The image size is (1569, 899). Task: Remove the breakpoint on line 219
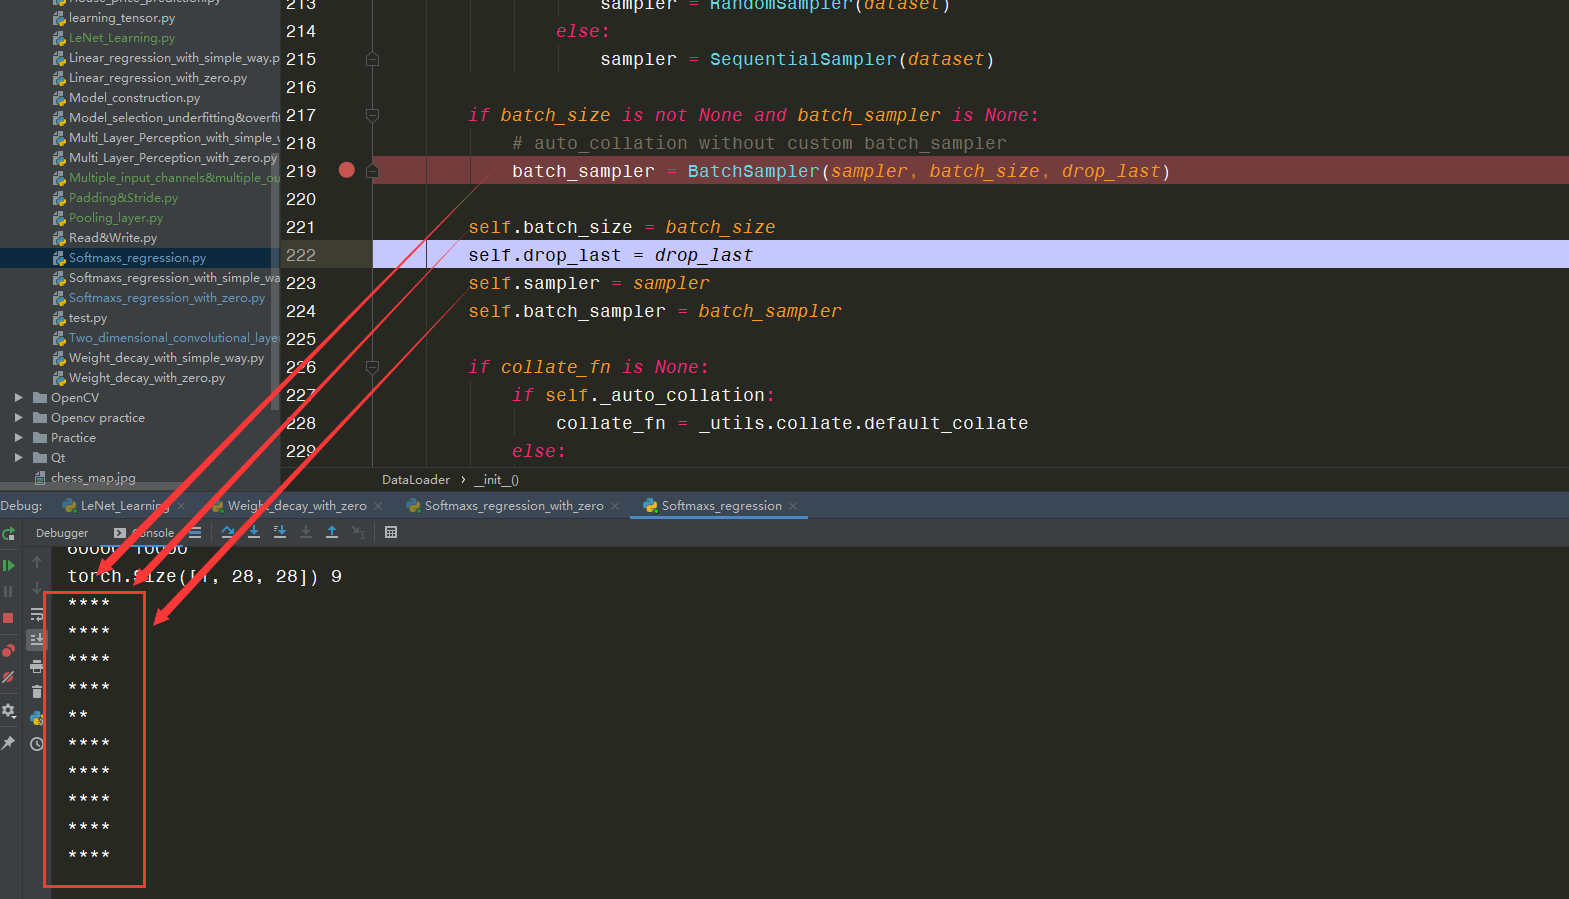coord(347,170)
